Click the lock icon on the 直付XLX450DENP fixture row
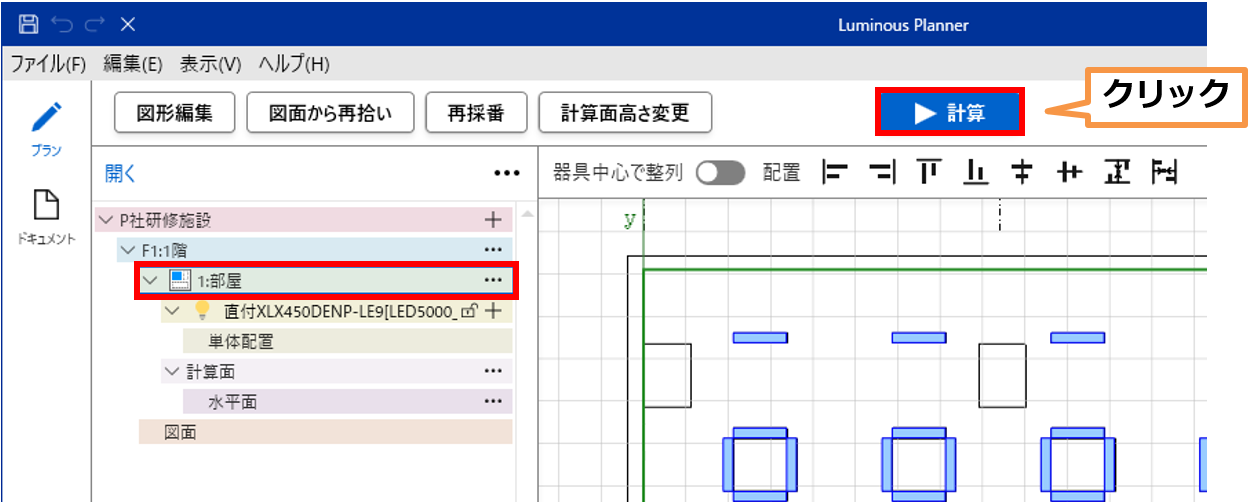 click(468, 311)
